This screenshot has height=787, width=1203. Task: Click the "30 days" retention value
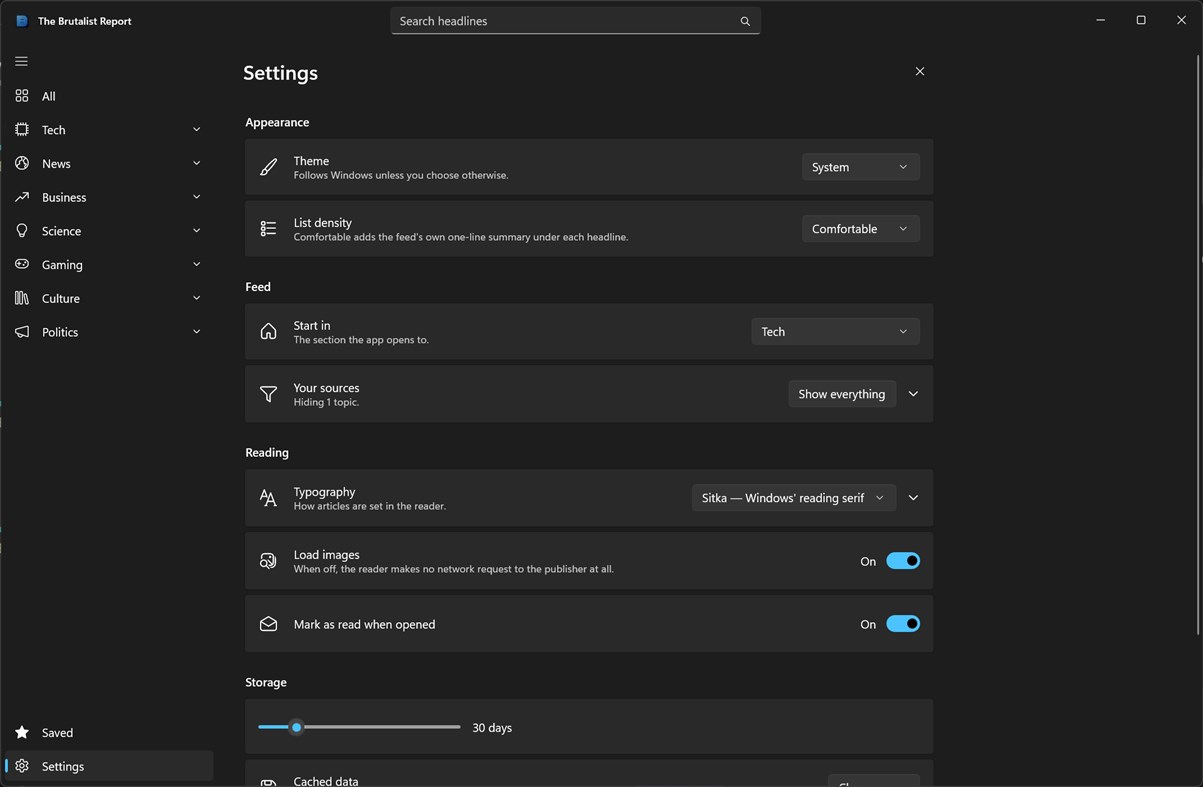pyautogui.click(x=492, y=728)
